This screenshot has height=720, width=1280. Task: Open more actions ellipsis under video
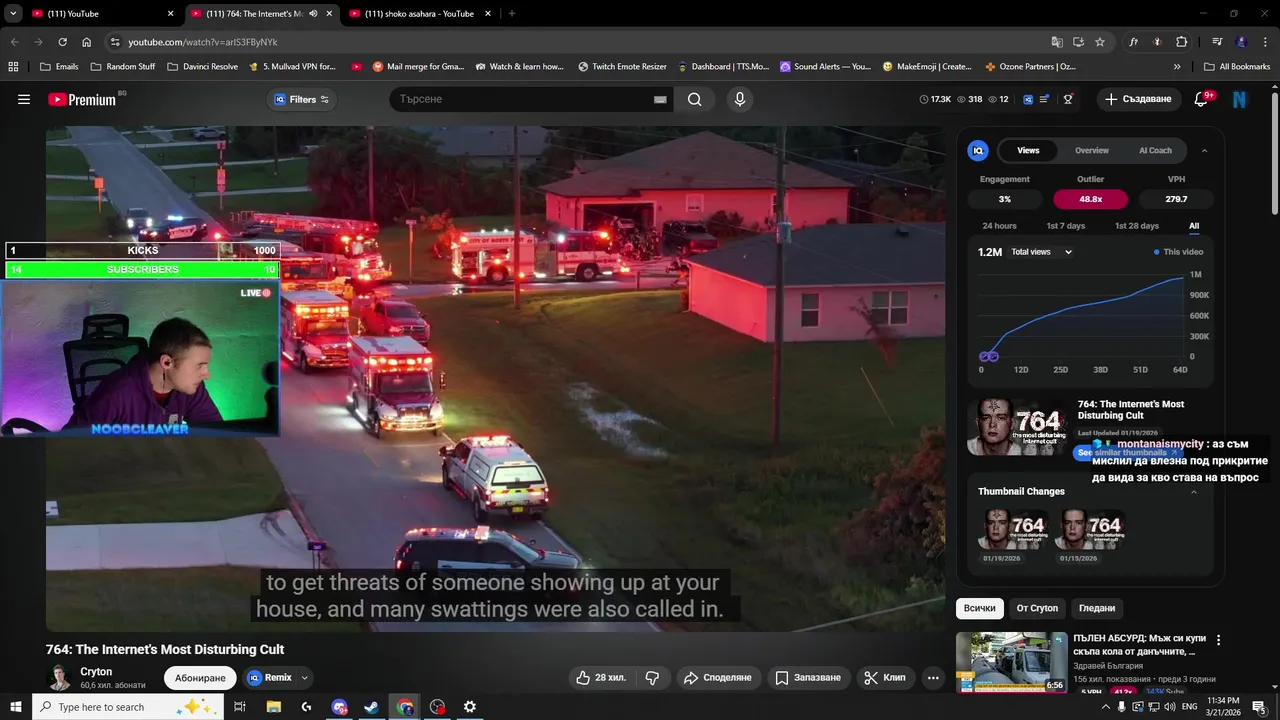point(933,677)
